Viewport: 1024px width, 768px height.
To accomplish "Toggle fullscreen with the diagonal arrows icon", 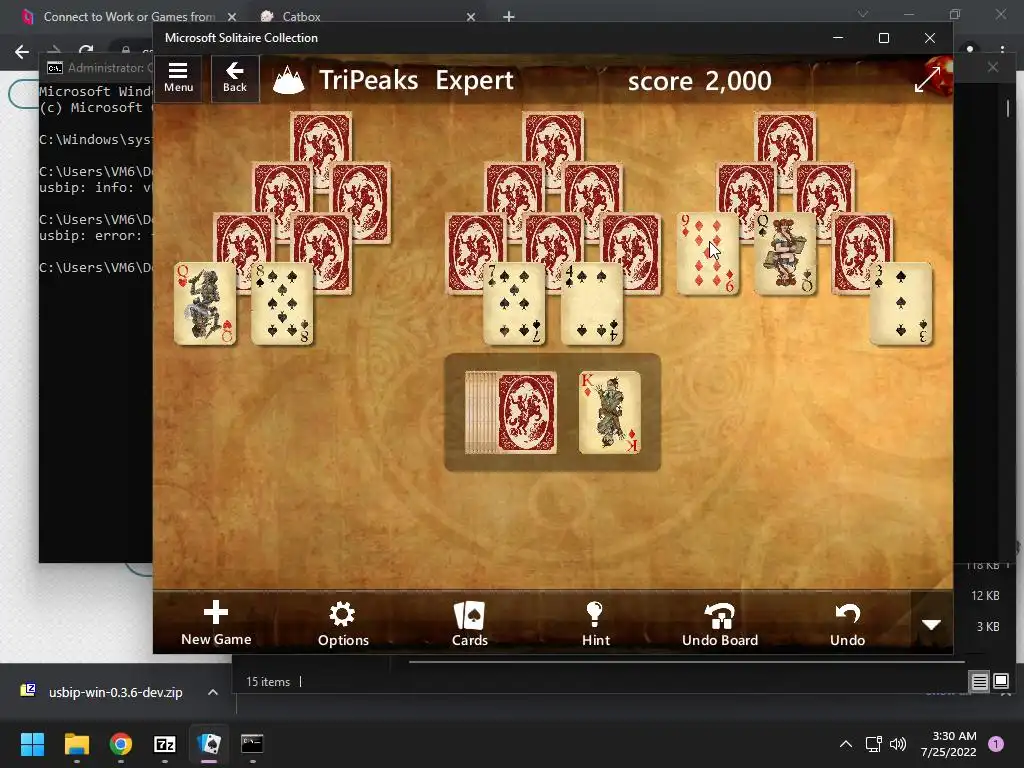I will (x=927, y=79).
